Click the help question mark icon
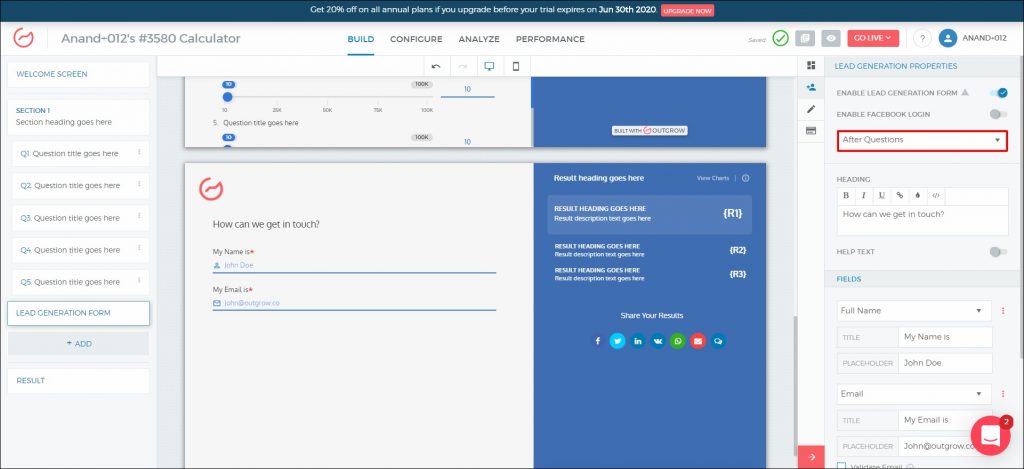The width and height of the screenshot is (1024, 469). point(921,38)
